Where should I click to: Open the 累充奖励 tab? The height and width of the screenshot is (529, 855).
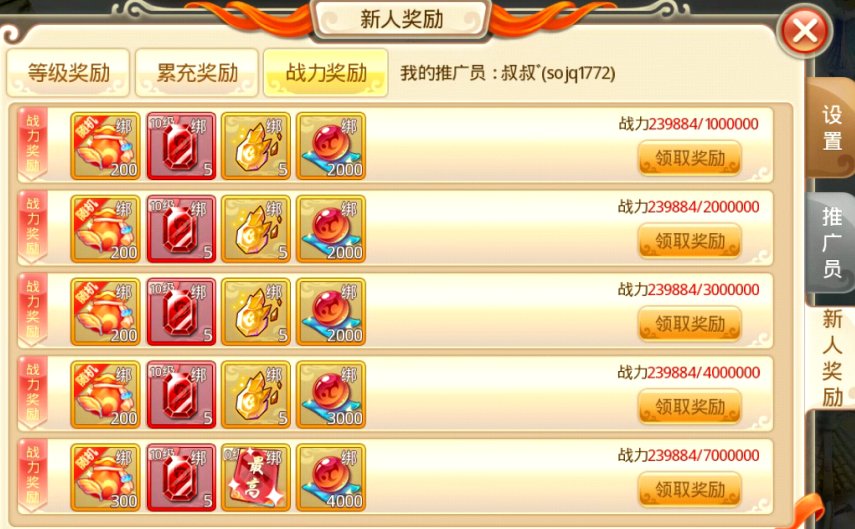(197, 73)
